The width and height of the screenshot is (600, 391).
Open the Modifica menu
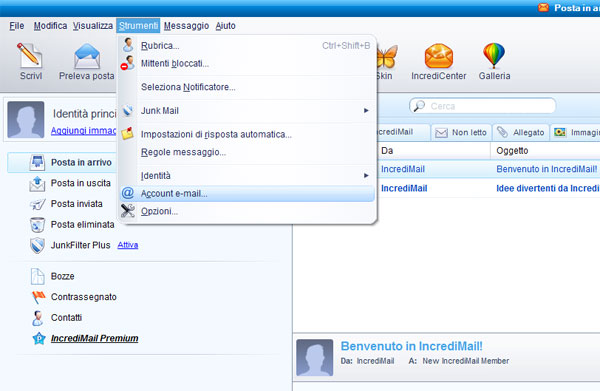[50, 26]
